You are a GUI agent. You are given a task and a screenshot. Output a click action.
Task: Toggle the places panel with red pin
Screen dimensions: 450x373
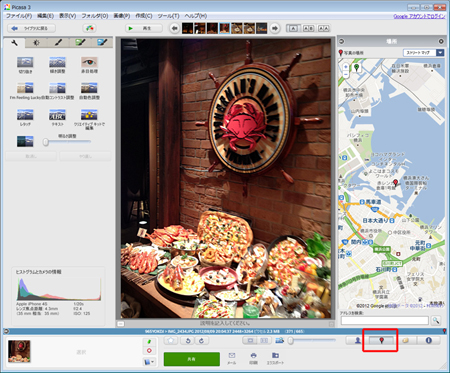click(x=381, y=340)
